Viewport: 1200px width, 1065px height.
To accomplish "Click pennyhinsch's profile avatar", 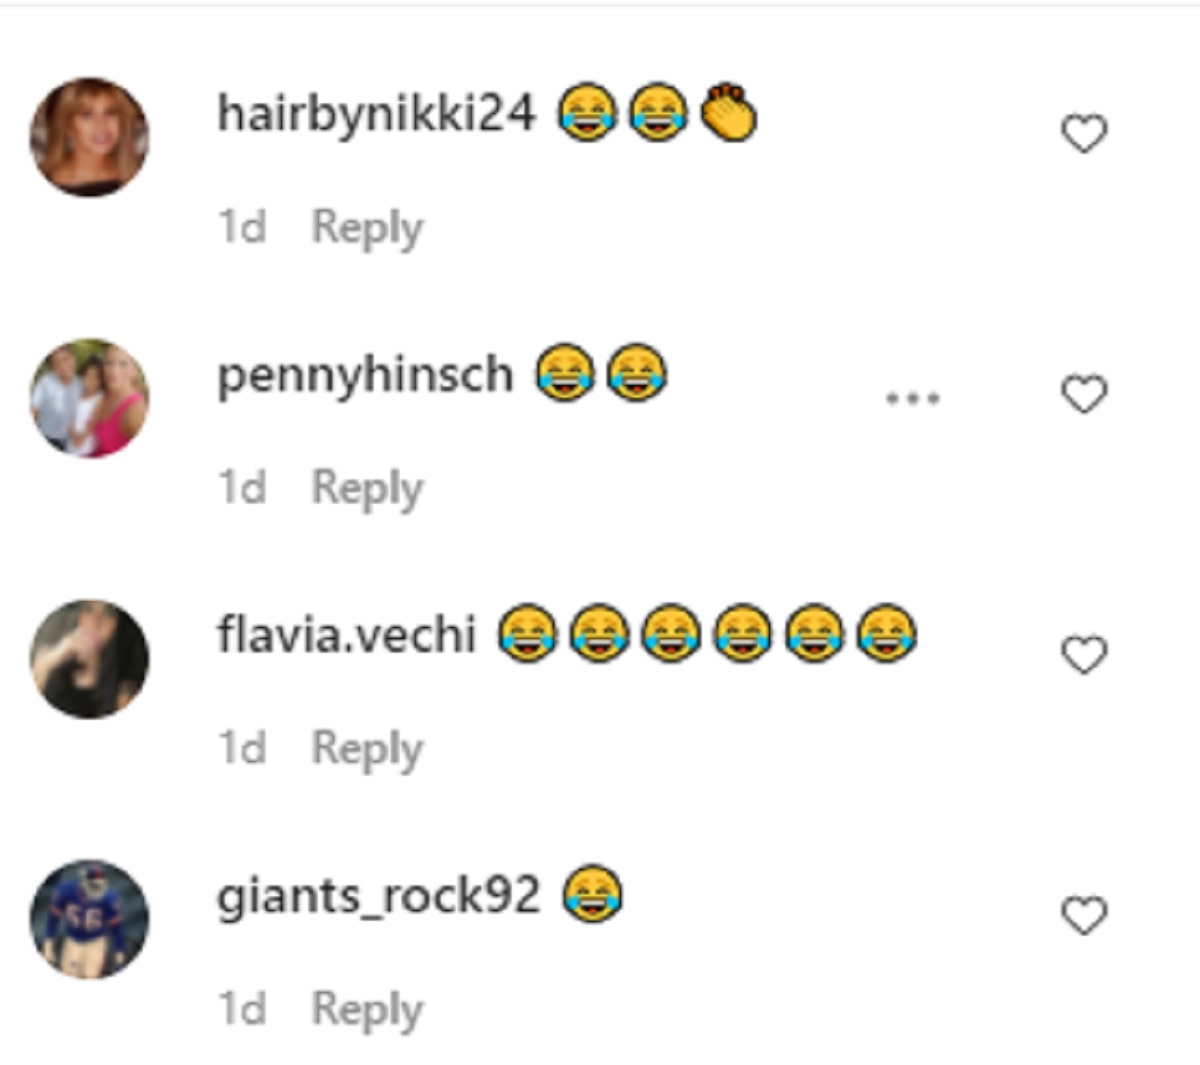I will (x=90, y=398).
